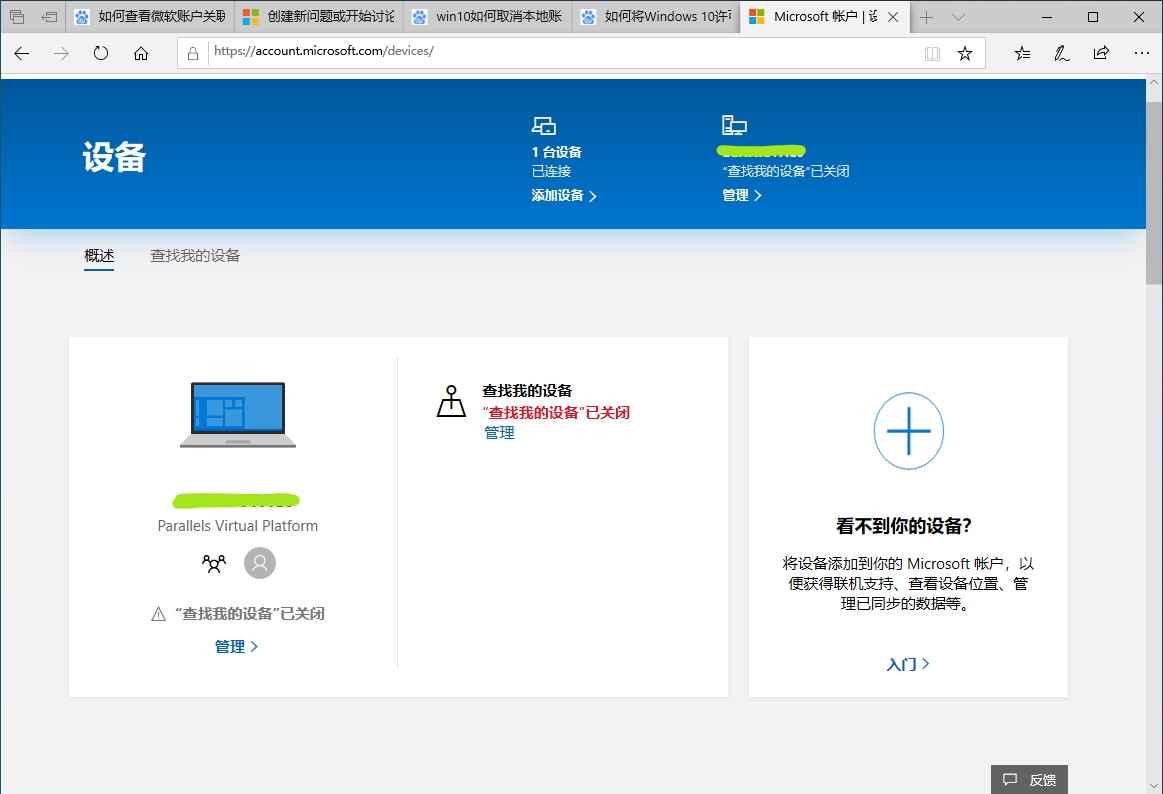
Task: Click the gray user avatar icon
Action: click(260, 563)
